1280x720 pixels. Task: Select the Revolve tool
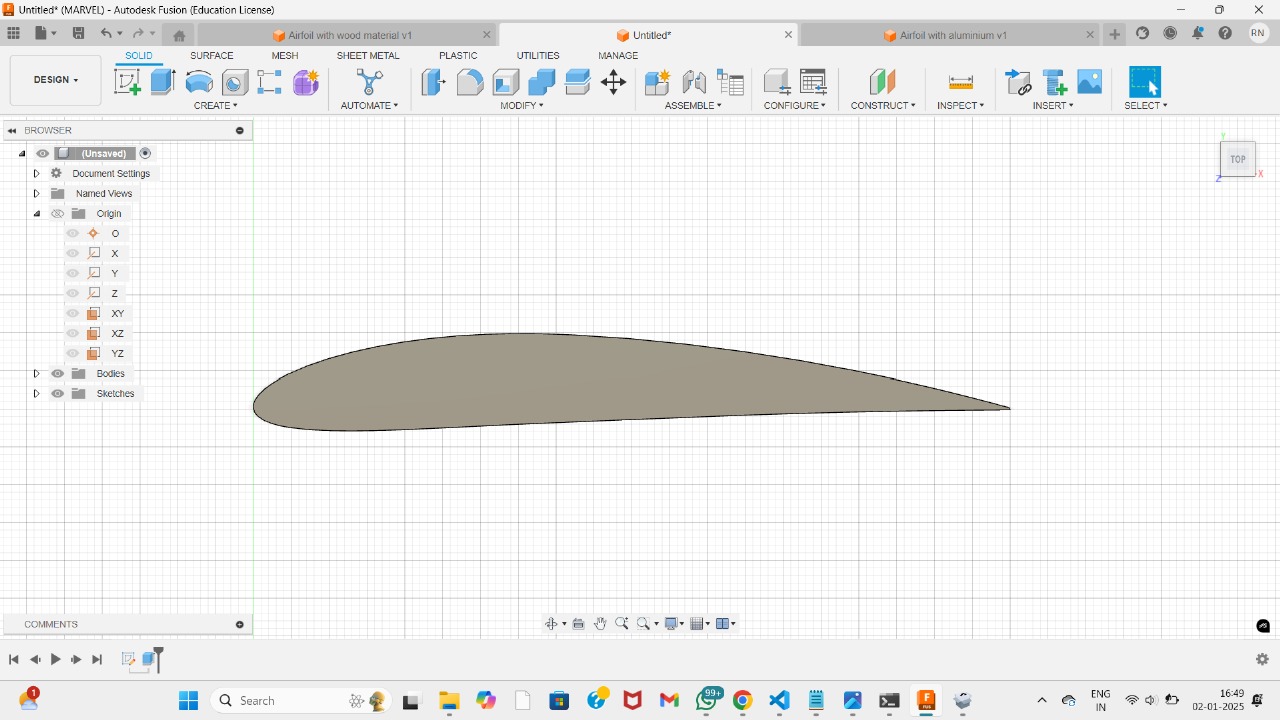point(199,82)
